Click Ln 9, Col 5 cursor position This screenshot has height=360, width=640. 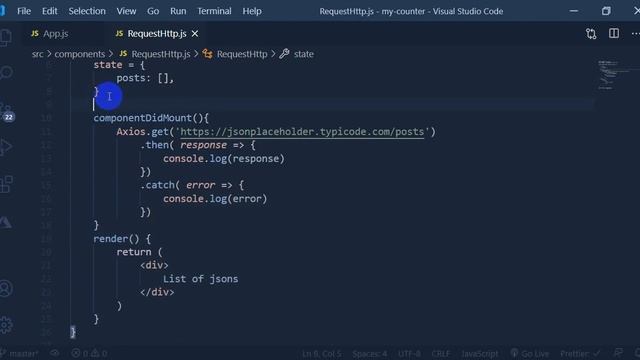coord(322,353)
